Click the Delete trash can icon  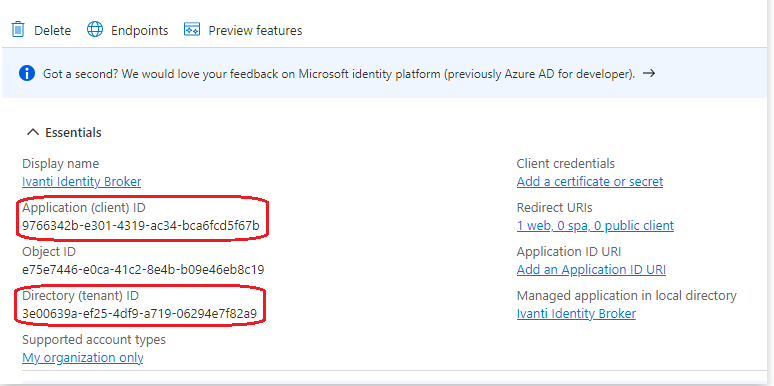(18, 30)
